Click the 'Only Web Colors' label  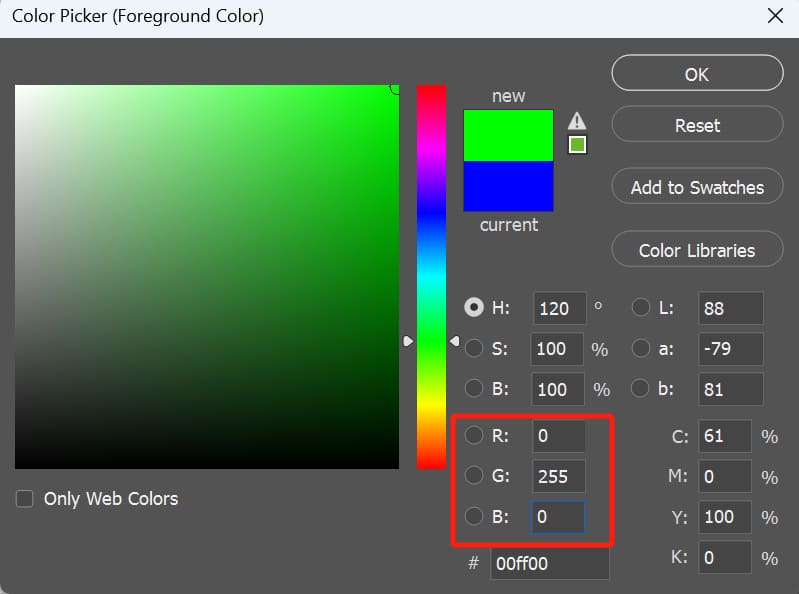(111, 499)
